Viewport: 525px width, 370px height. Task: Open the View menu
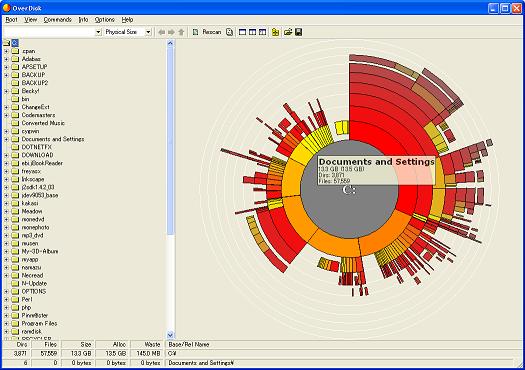[x=30, y=20]
